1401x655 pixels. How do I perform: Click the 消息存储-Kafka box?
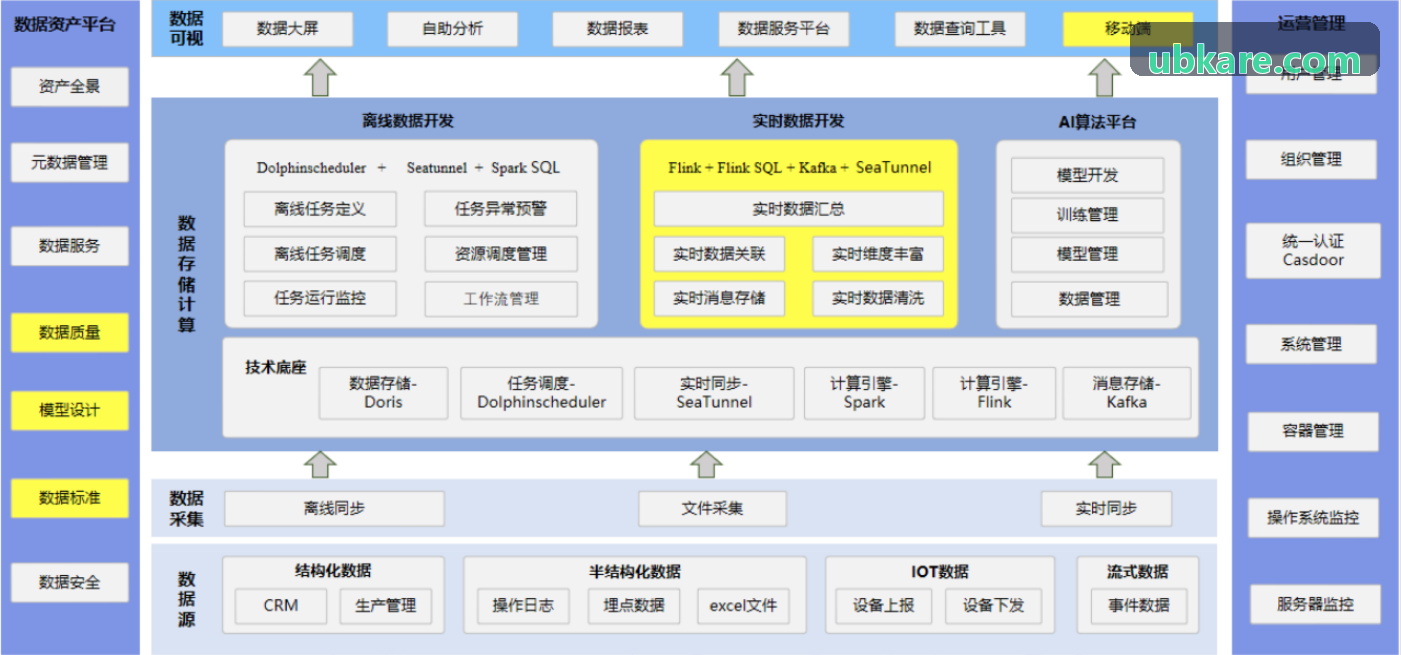pos(1127,393)
